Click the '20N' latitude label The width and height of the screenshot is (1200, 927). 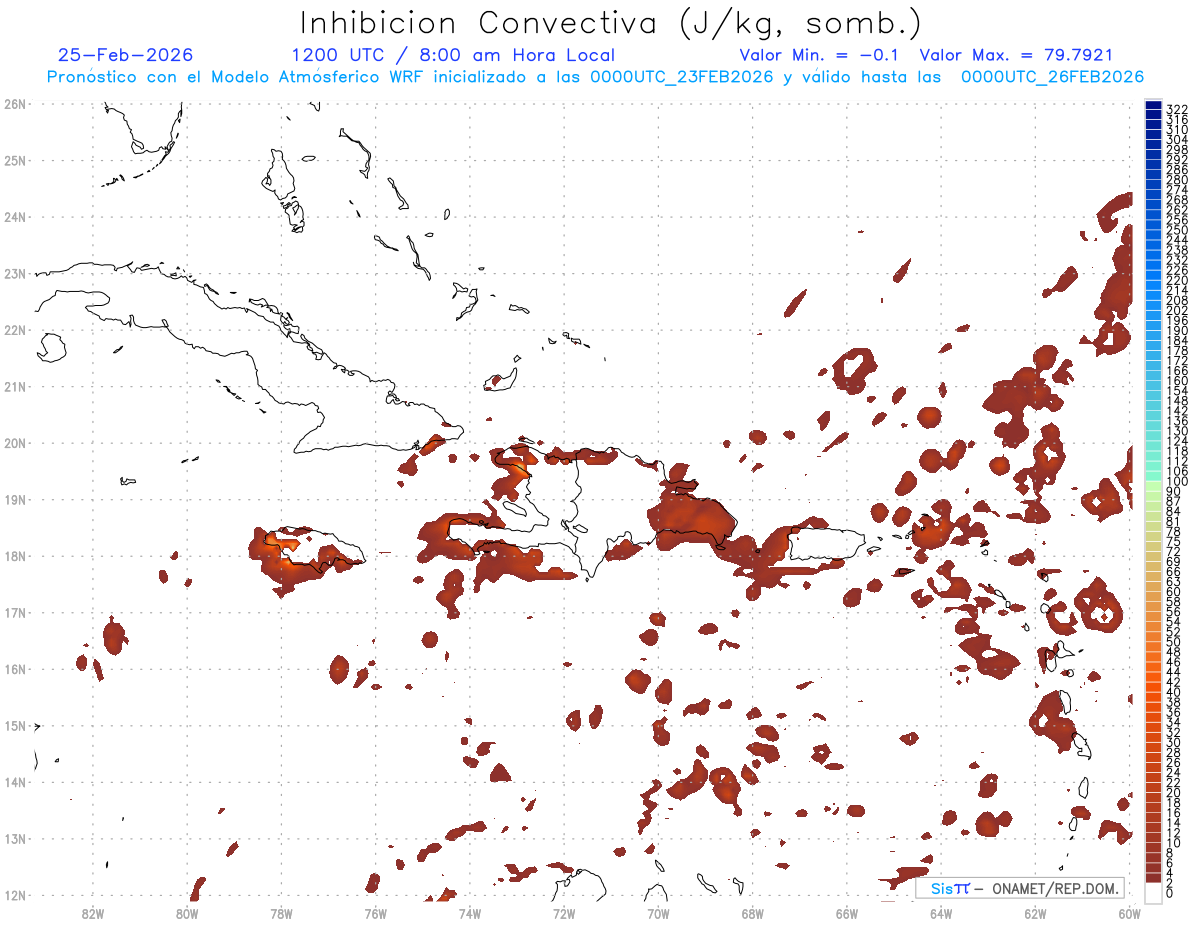(x=14, y=443)
